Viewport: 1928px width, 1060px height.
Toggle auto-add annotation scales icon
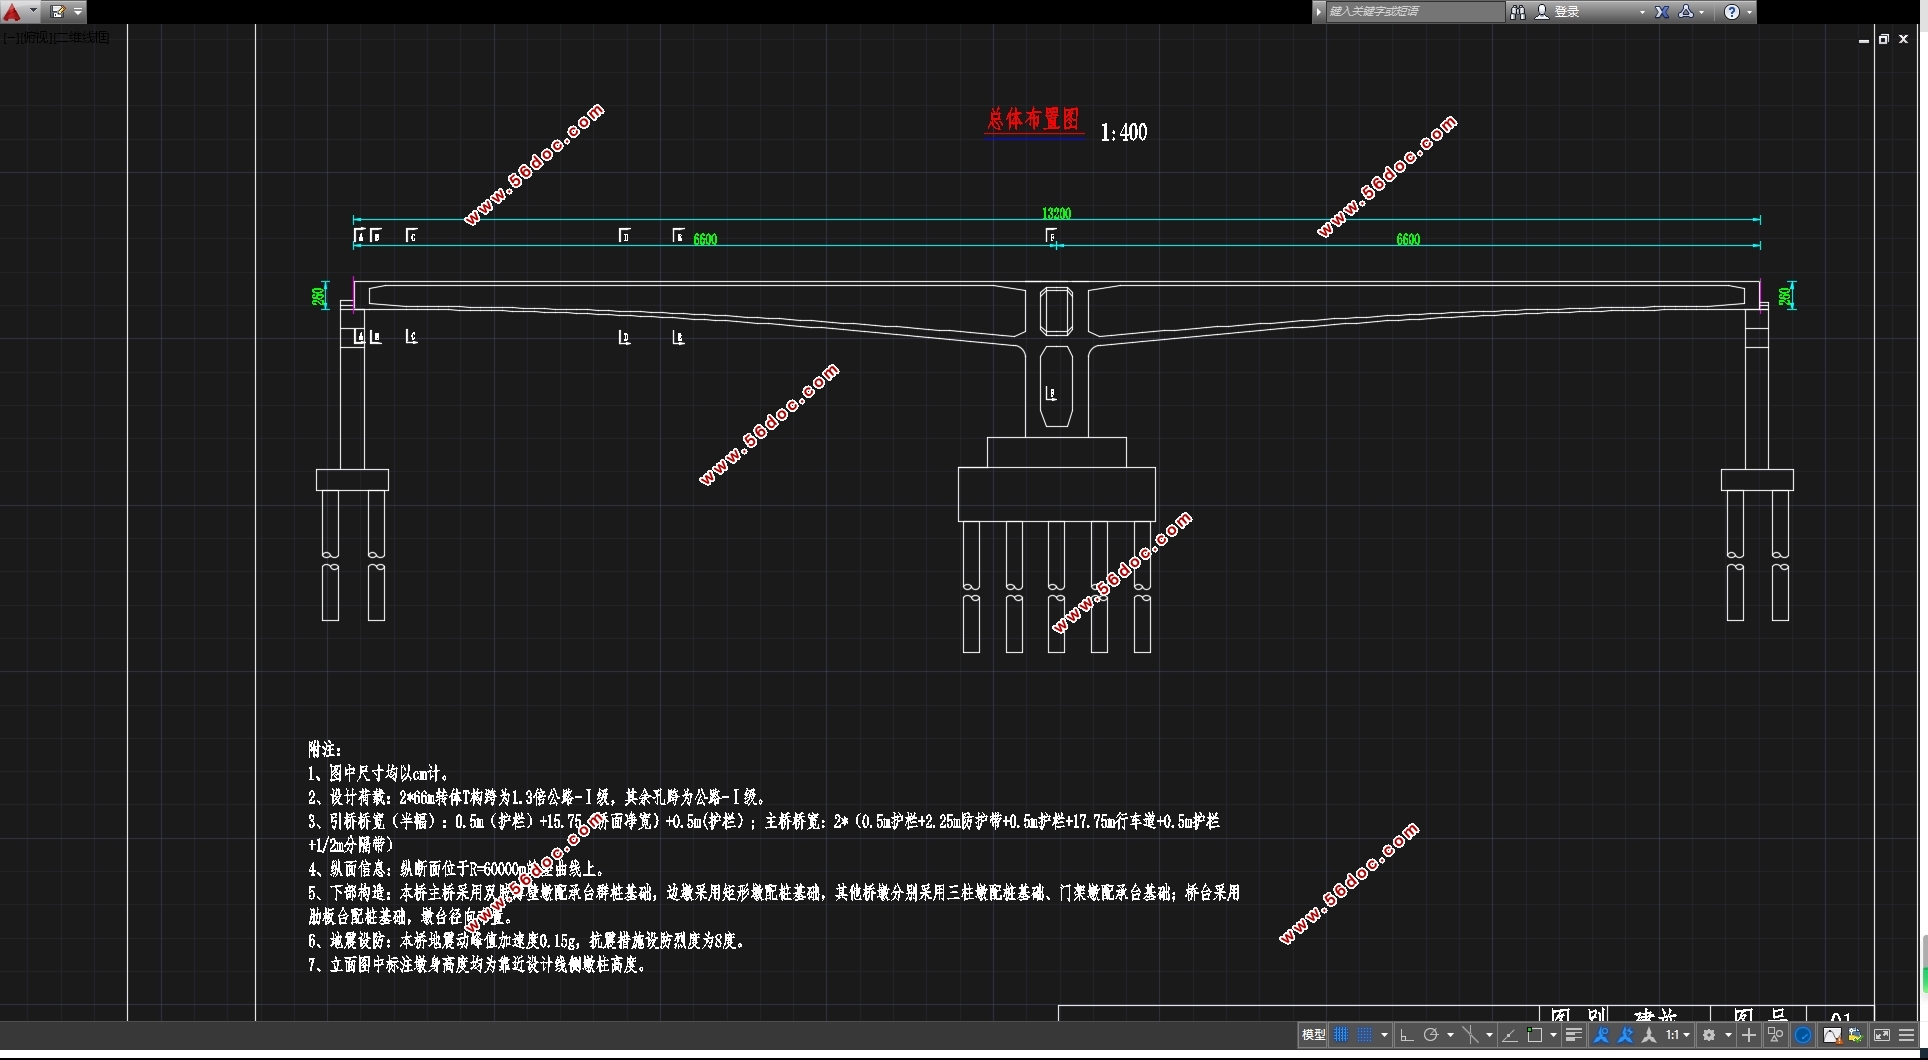(1625, 1035)
